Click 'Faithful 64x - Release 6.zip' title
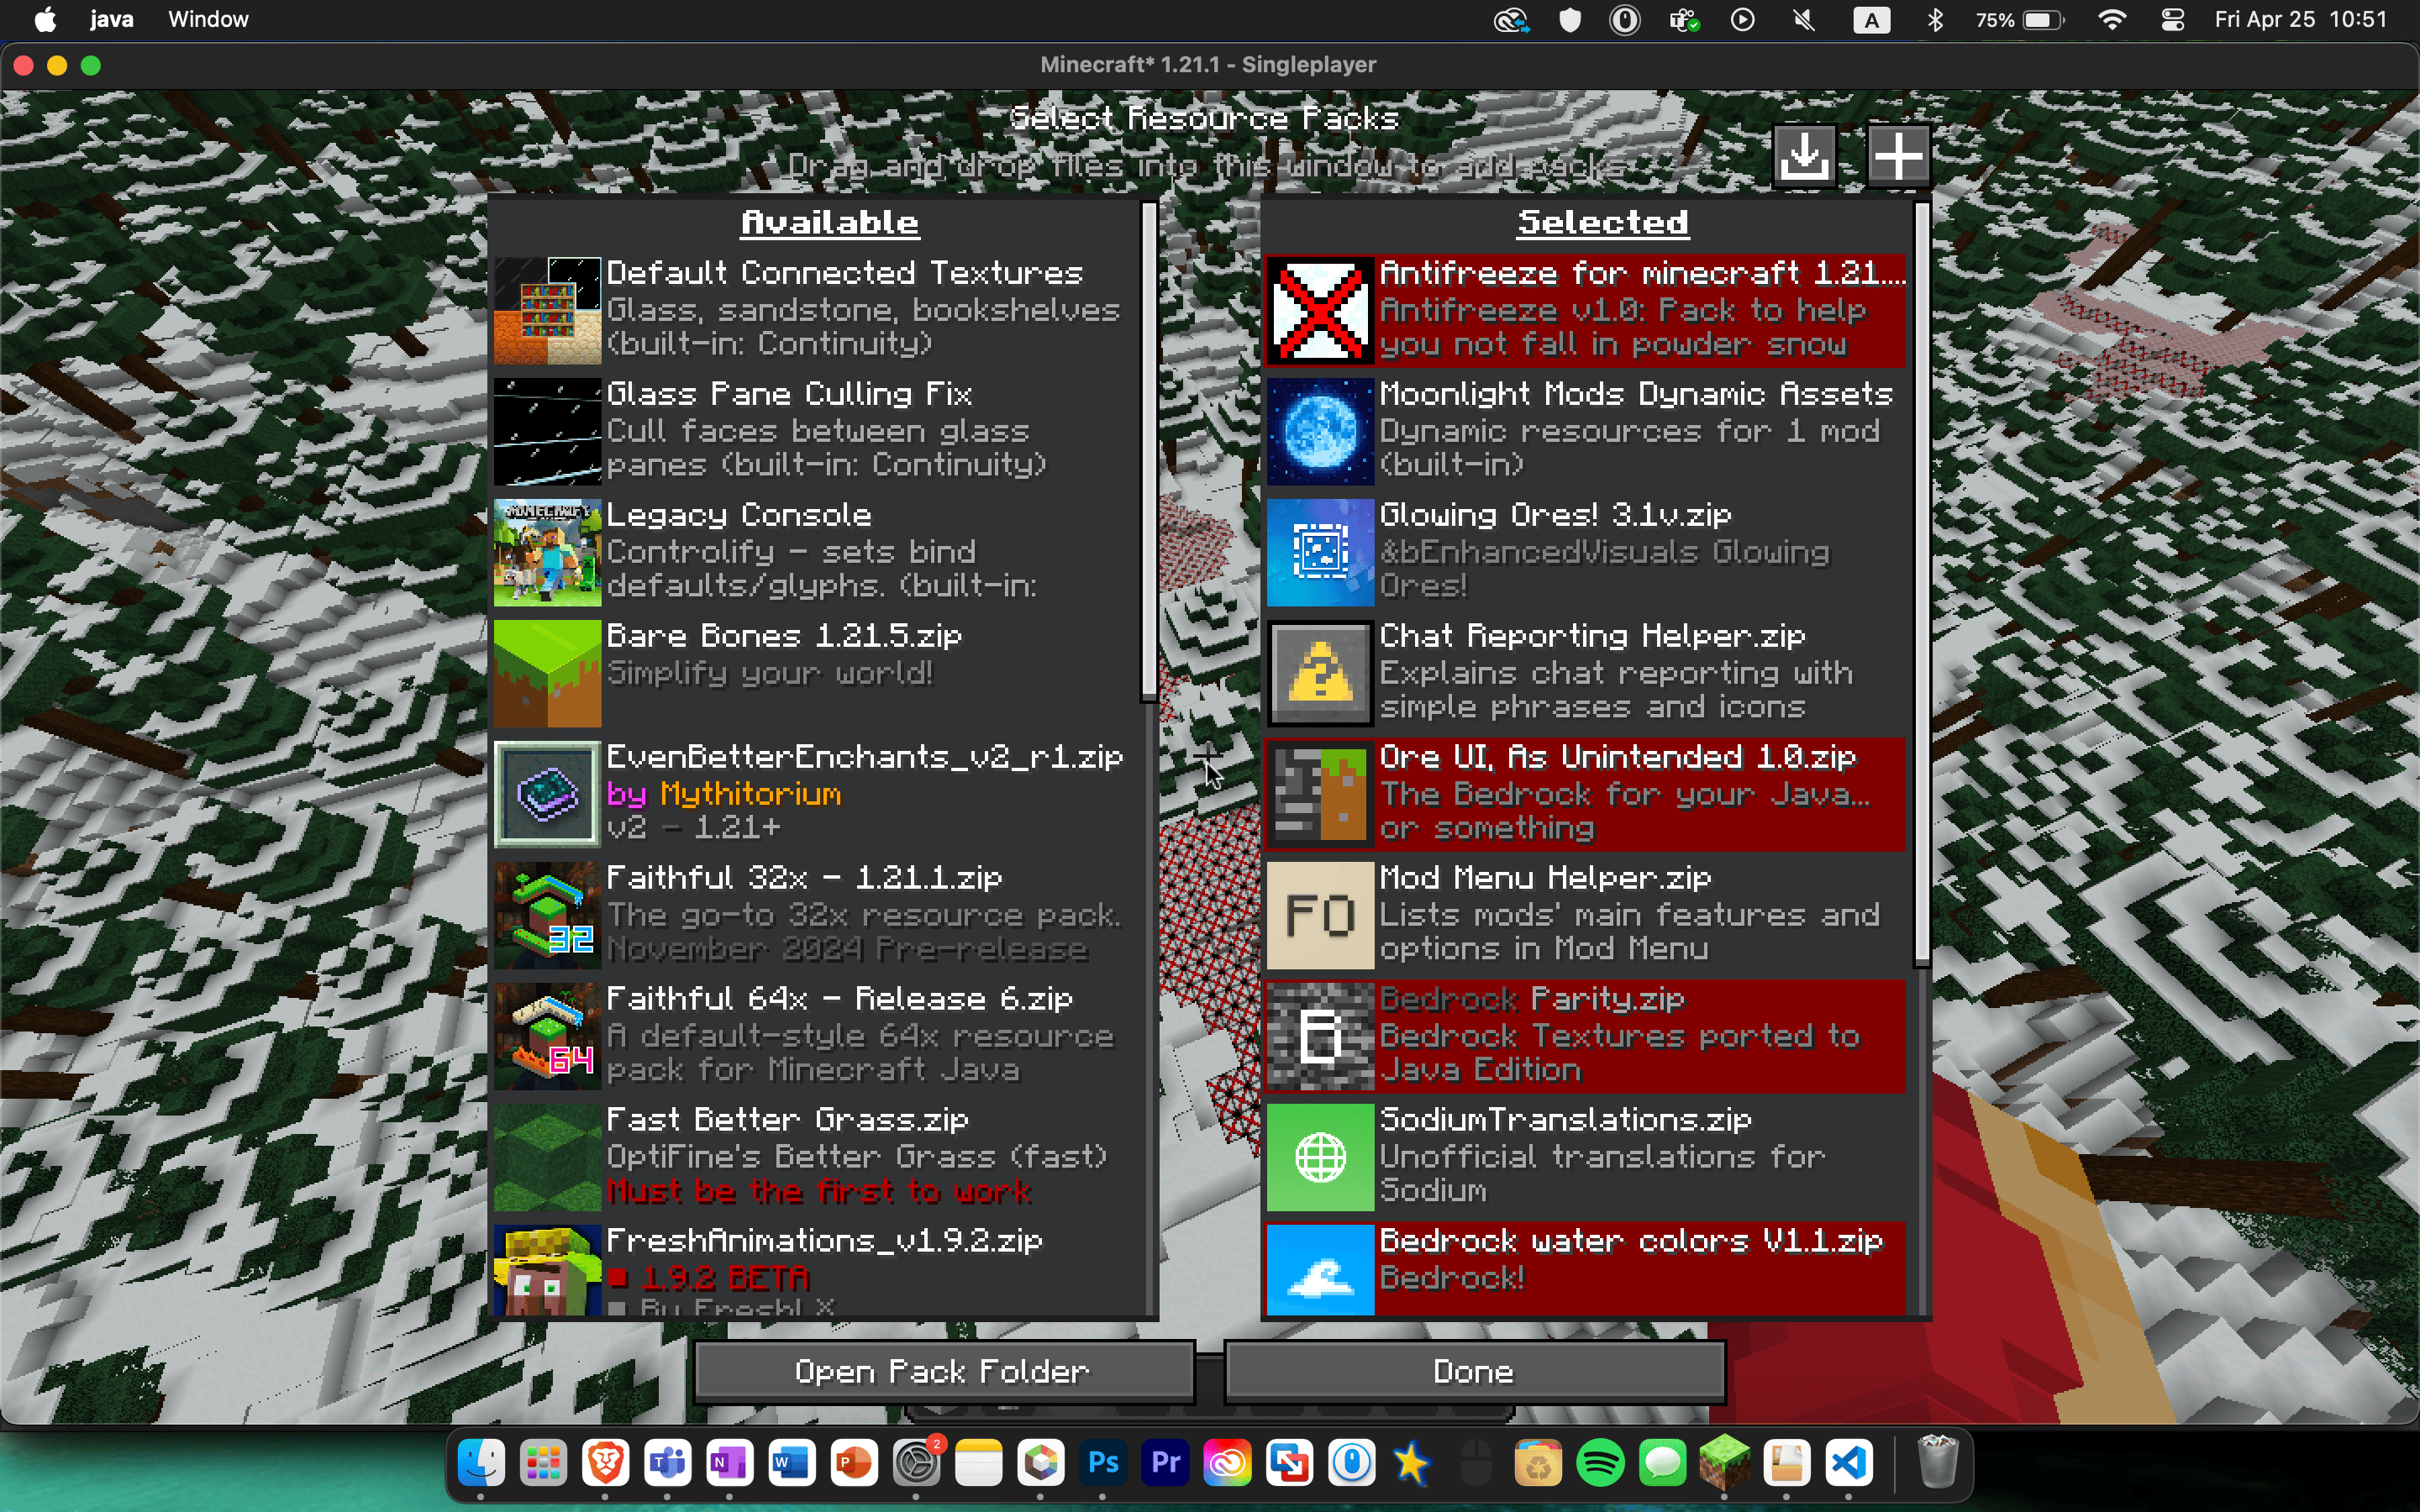The width and height of the screenshot is (2420, 1512). [x=839, y=999]
